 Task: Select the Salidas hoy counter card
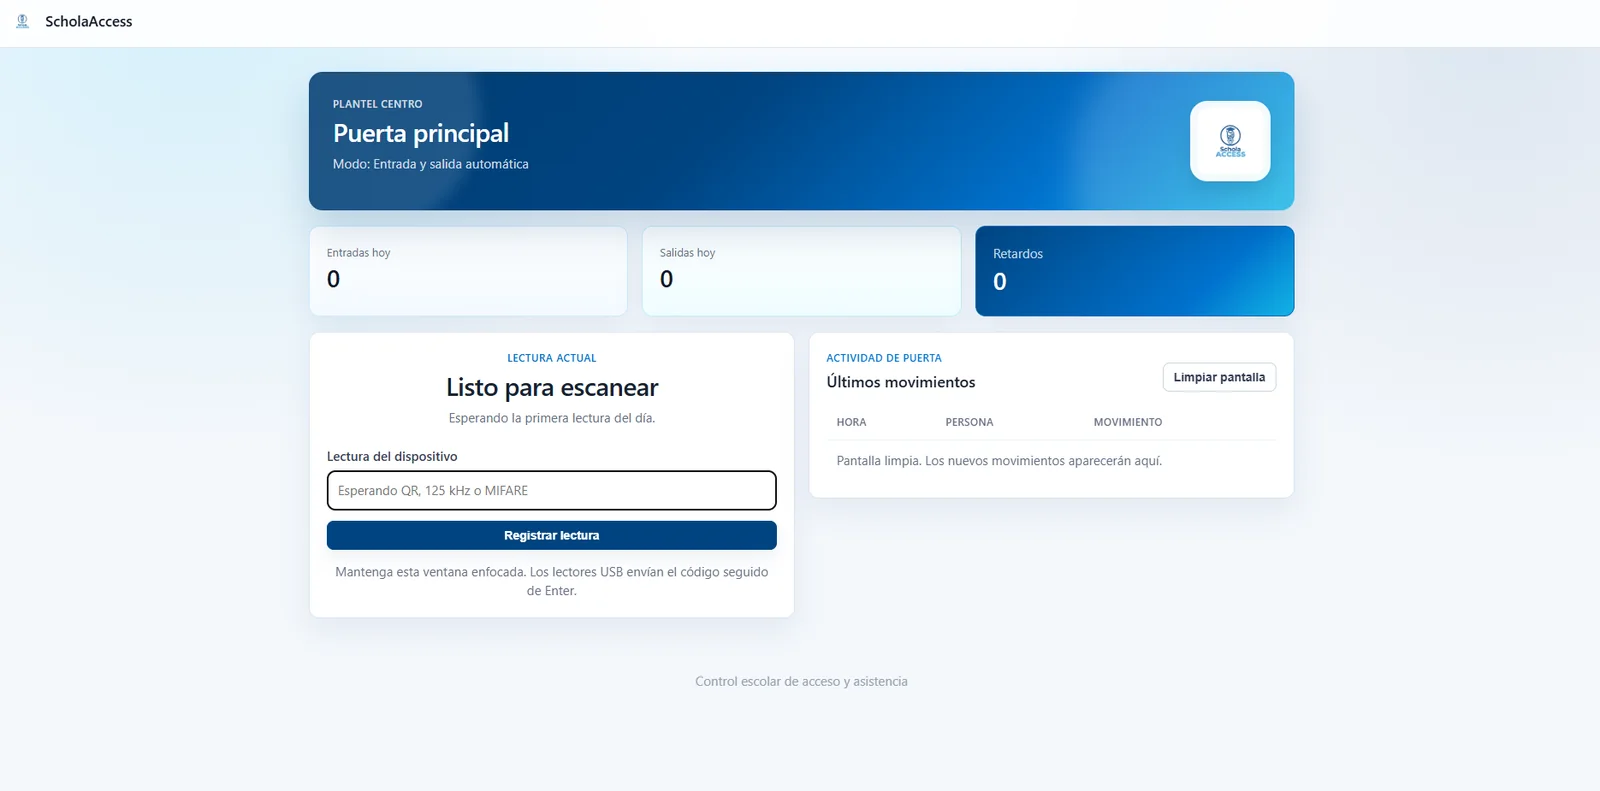coord(801,271)
